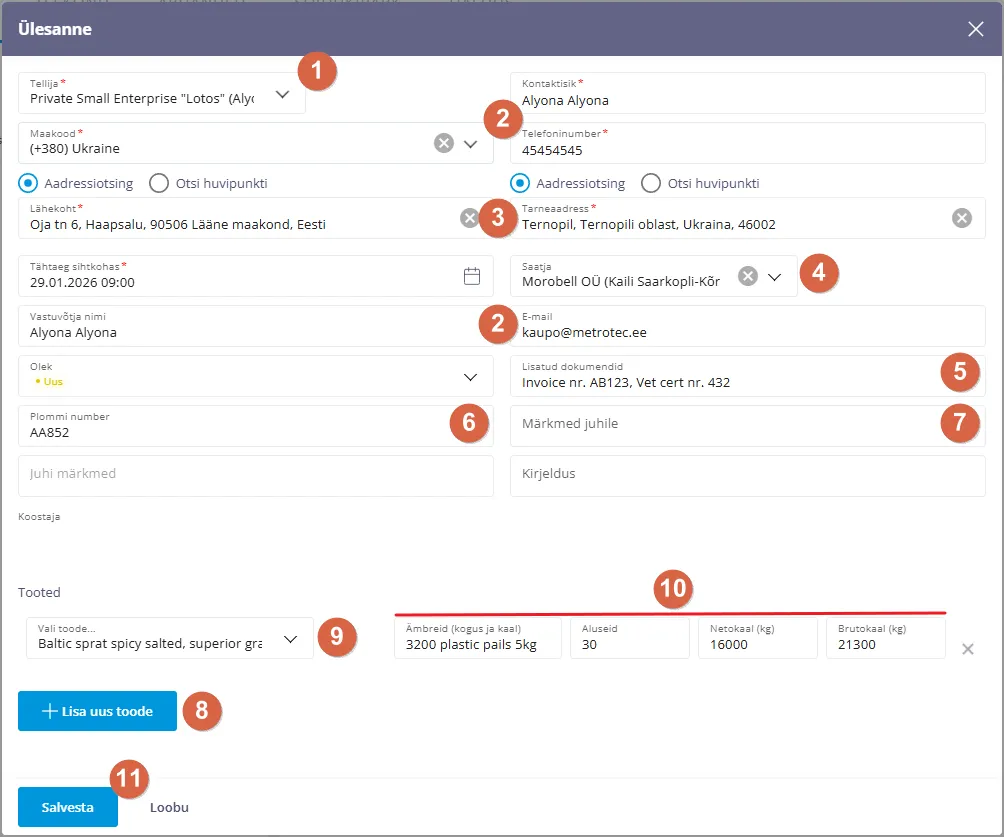1004x837 pixels.
Task: Clear the Saatja sender selection
Action: tap(747, 276)
